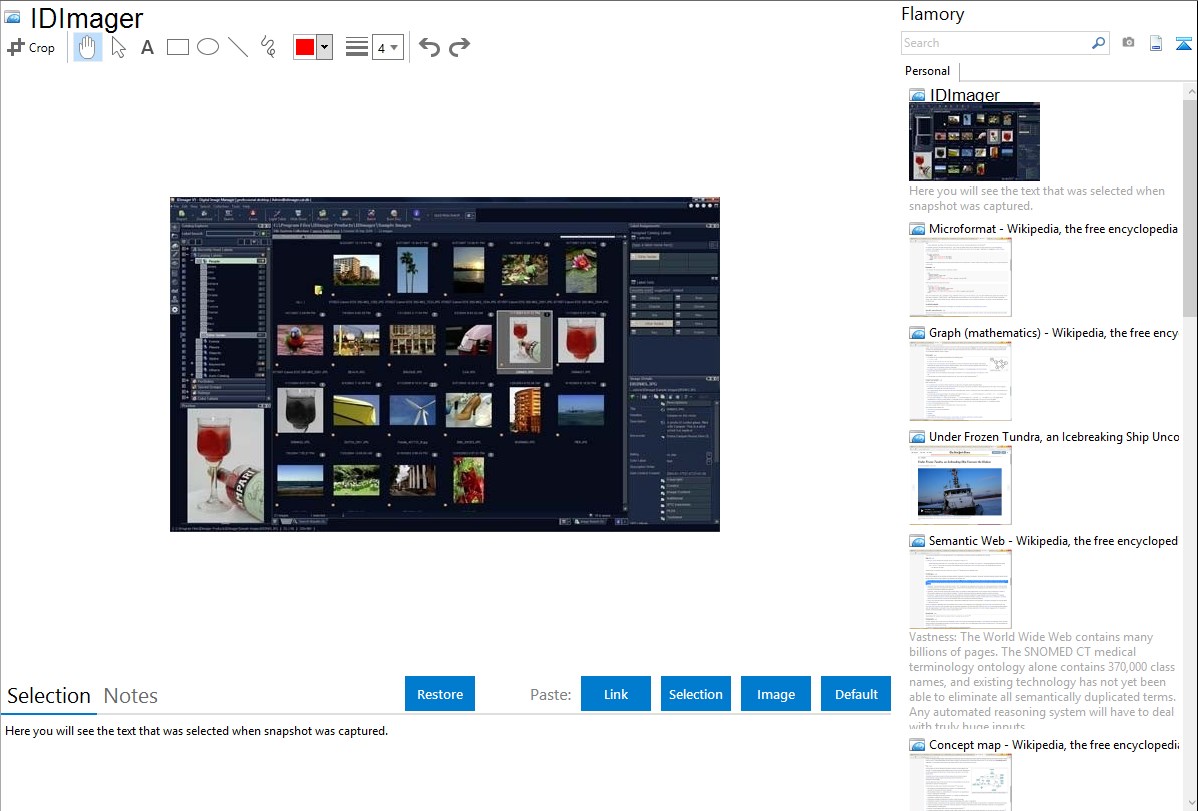Screen dimensions: 1198x811
Task: Click the "Flamory" panel heading
Action: click(x=932, y=15)
